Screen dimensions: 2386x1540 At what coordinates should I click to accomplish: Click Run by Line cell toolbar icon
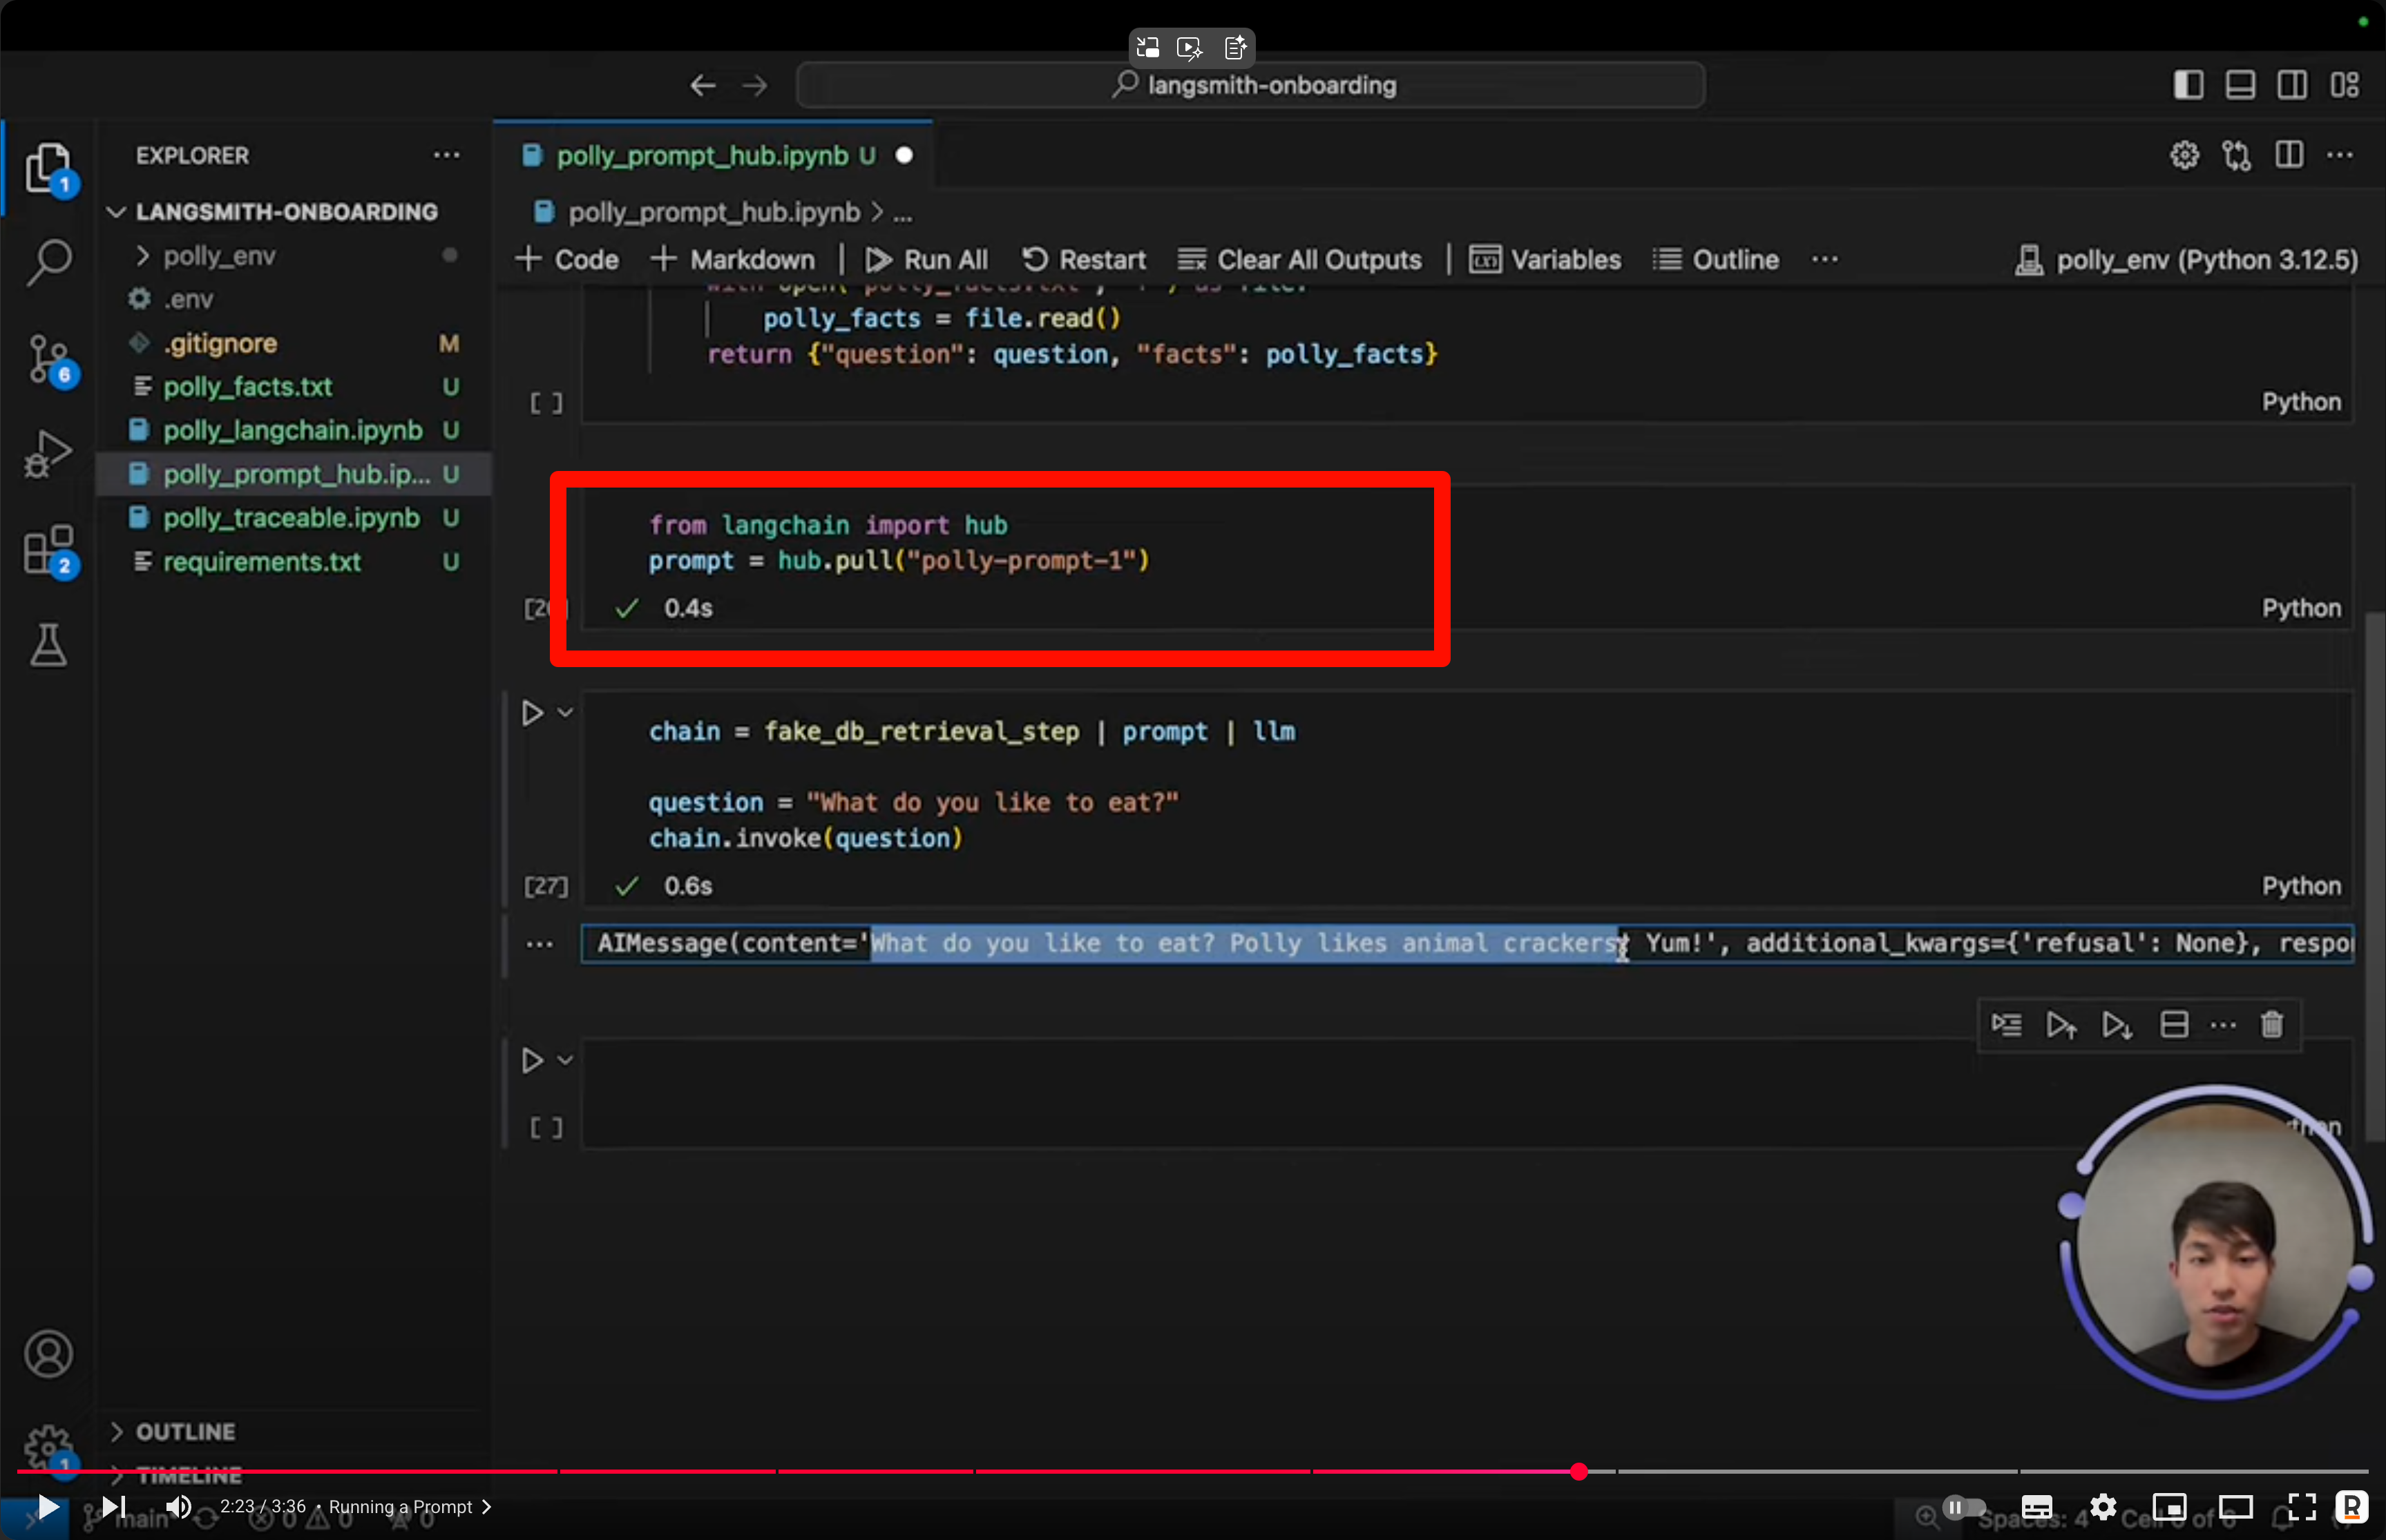(2006, 1025)
